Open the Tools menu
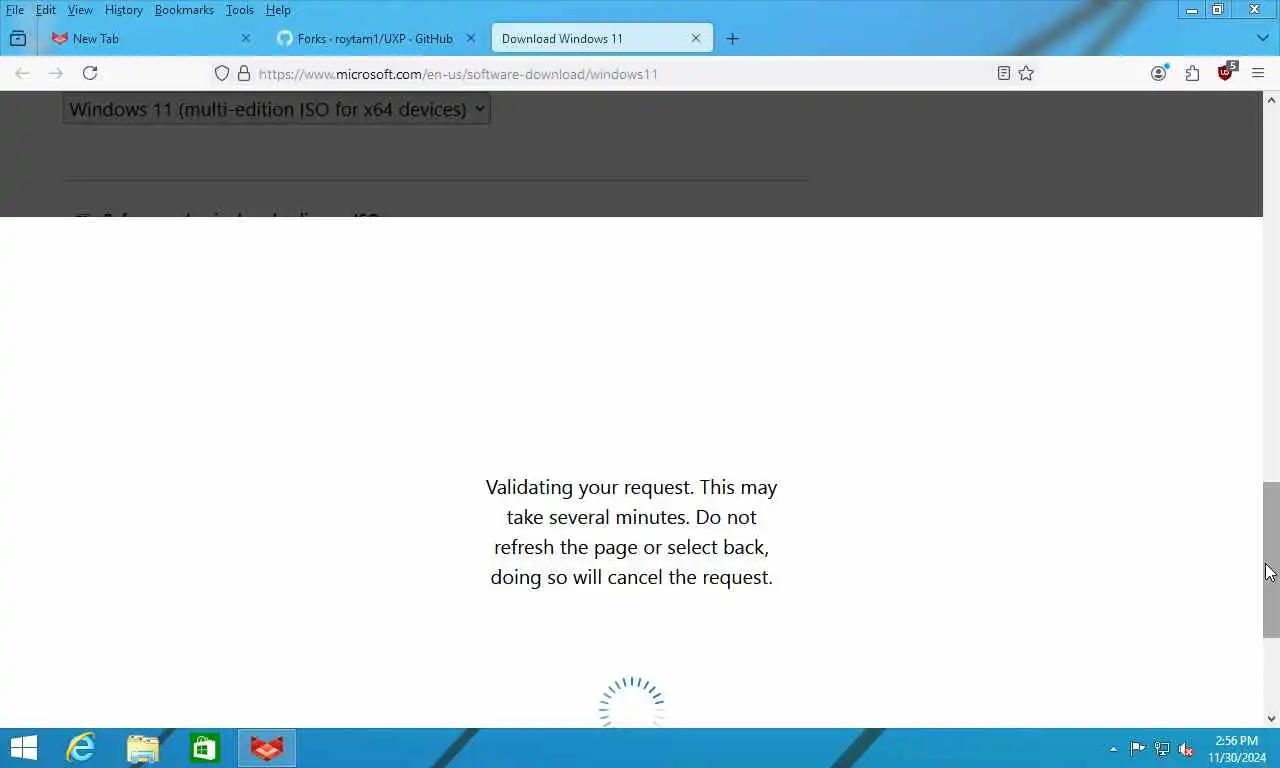This screenshot has width=1280, height=768. pos(240,10)
